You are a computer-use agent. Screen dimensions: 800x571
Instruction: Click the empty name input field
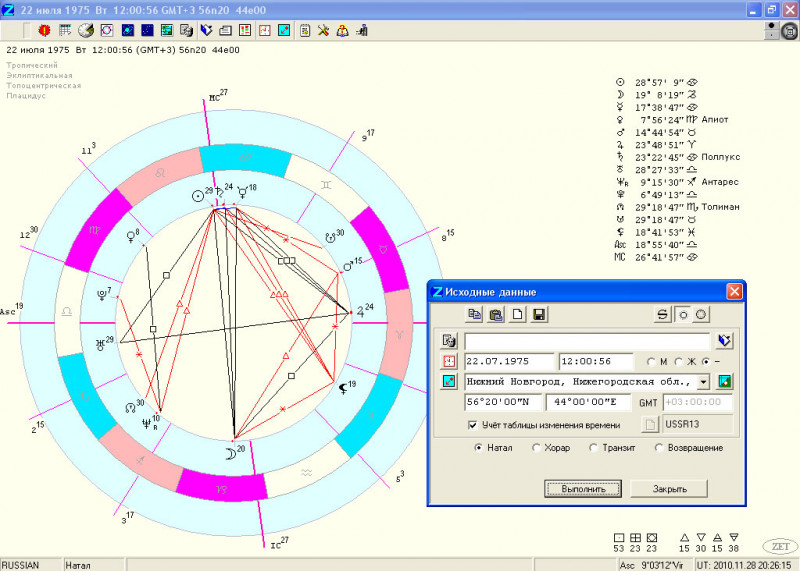point(587,341)
